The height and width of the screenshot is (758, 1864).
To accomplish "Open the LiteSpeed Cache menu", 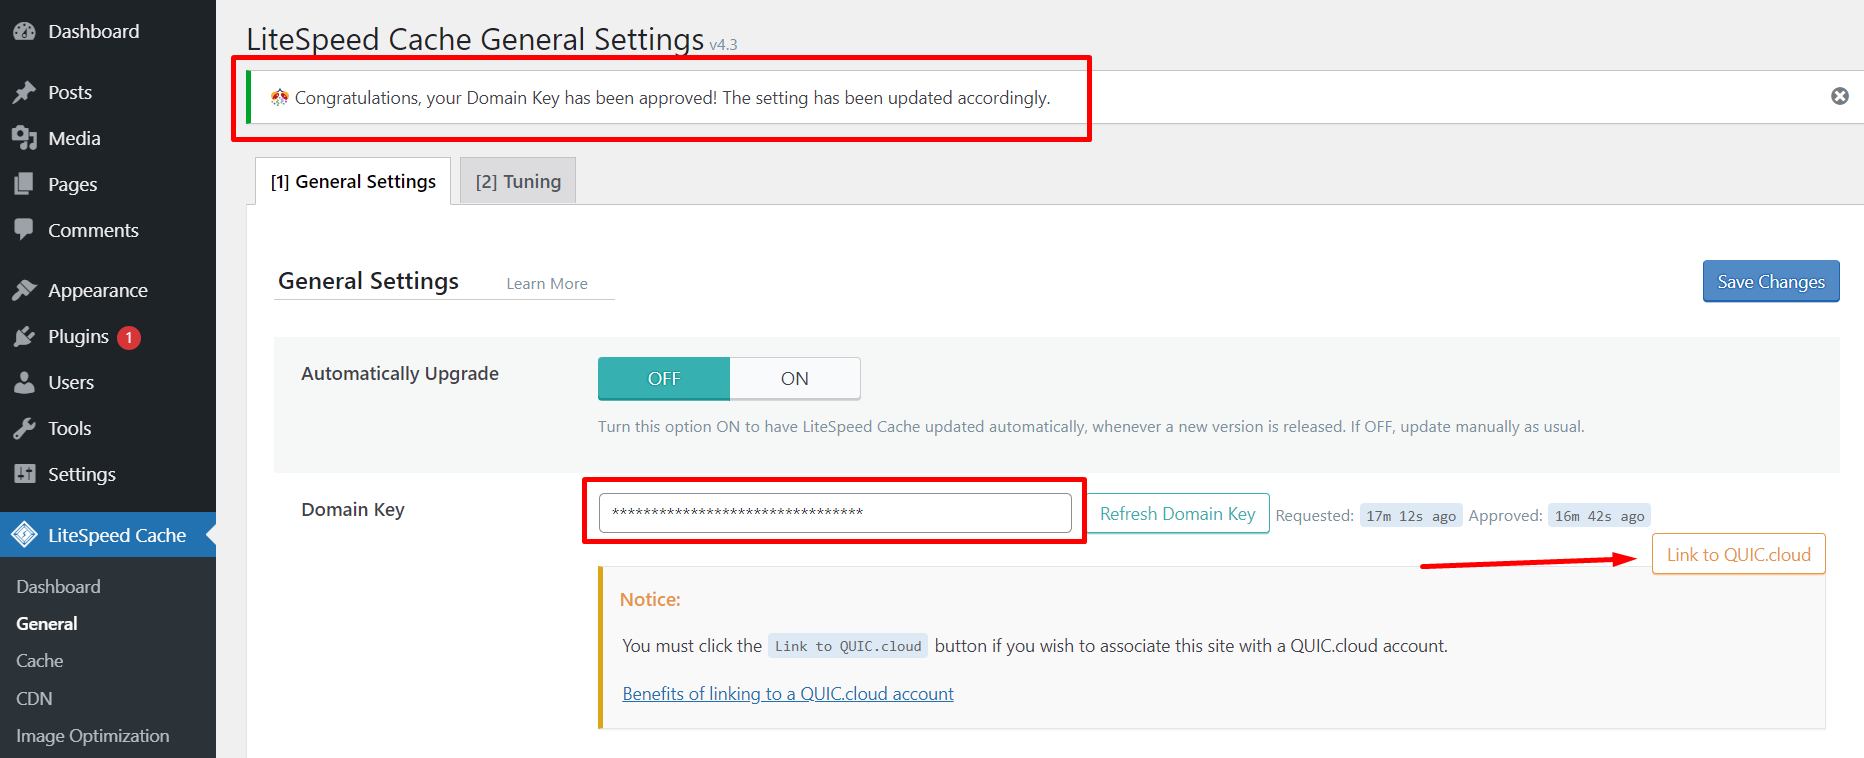I will 108,535.
